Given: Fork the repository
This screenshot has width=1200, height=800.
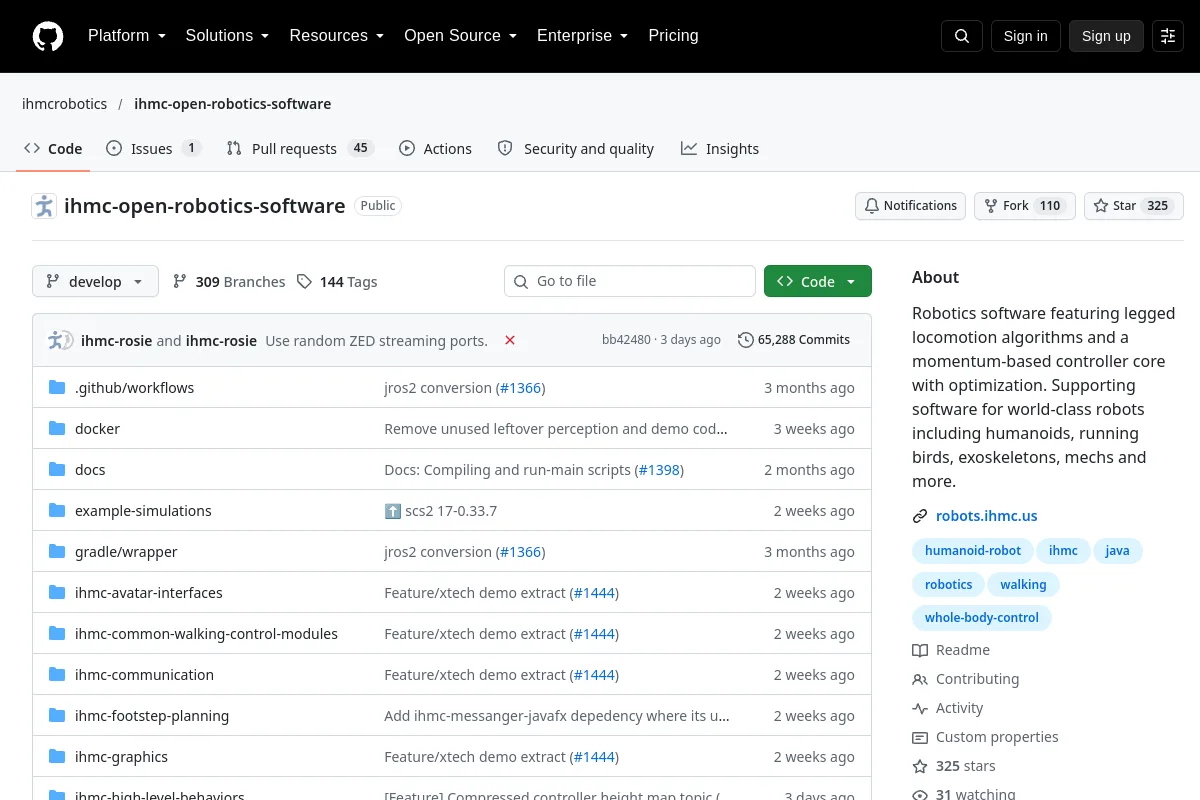Looking at the screenshot, I should (x=1025, y=206).
